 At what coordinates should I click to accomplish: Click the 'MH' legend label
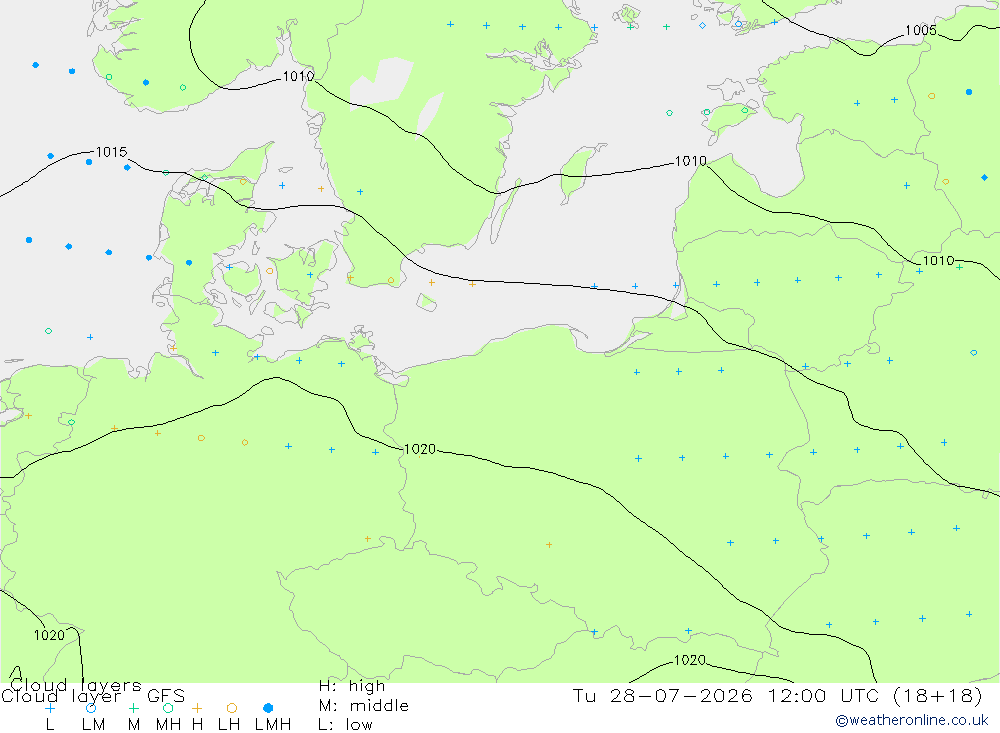point(168,725)
